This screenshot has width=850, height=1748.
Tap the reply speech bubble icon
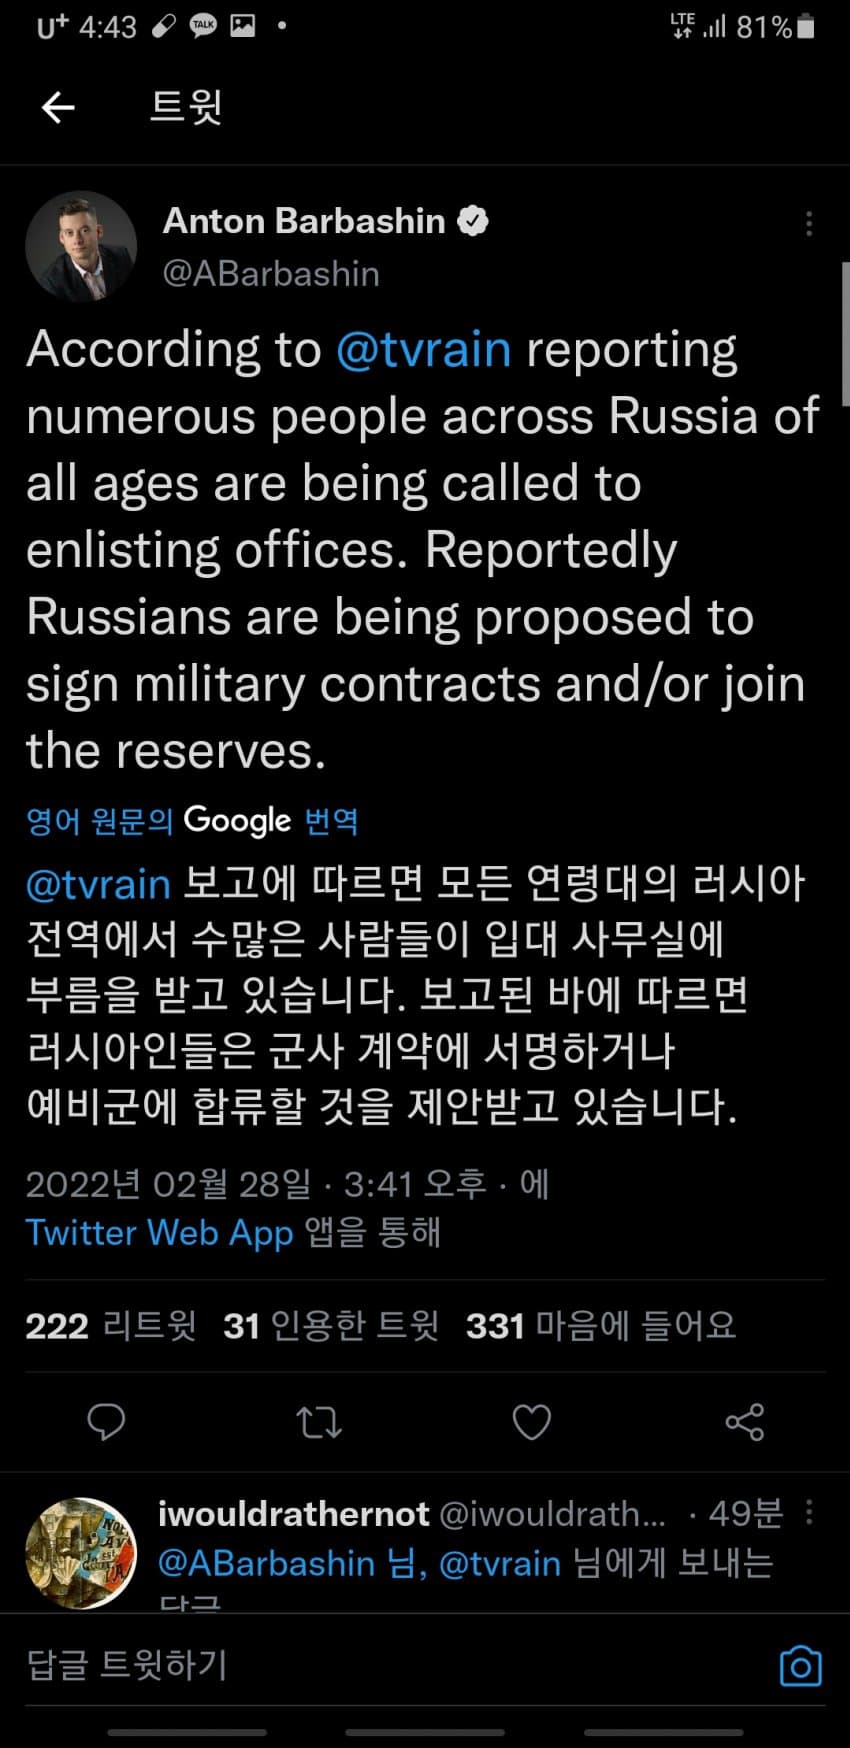[x=106, y=1421]
